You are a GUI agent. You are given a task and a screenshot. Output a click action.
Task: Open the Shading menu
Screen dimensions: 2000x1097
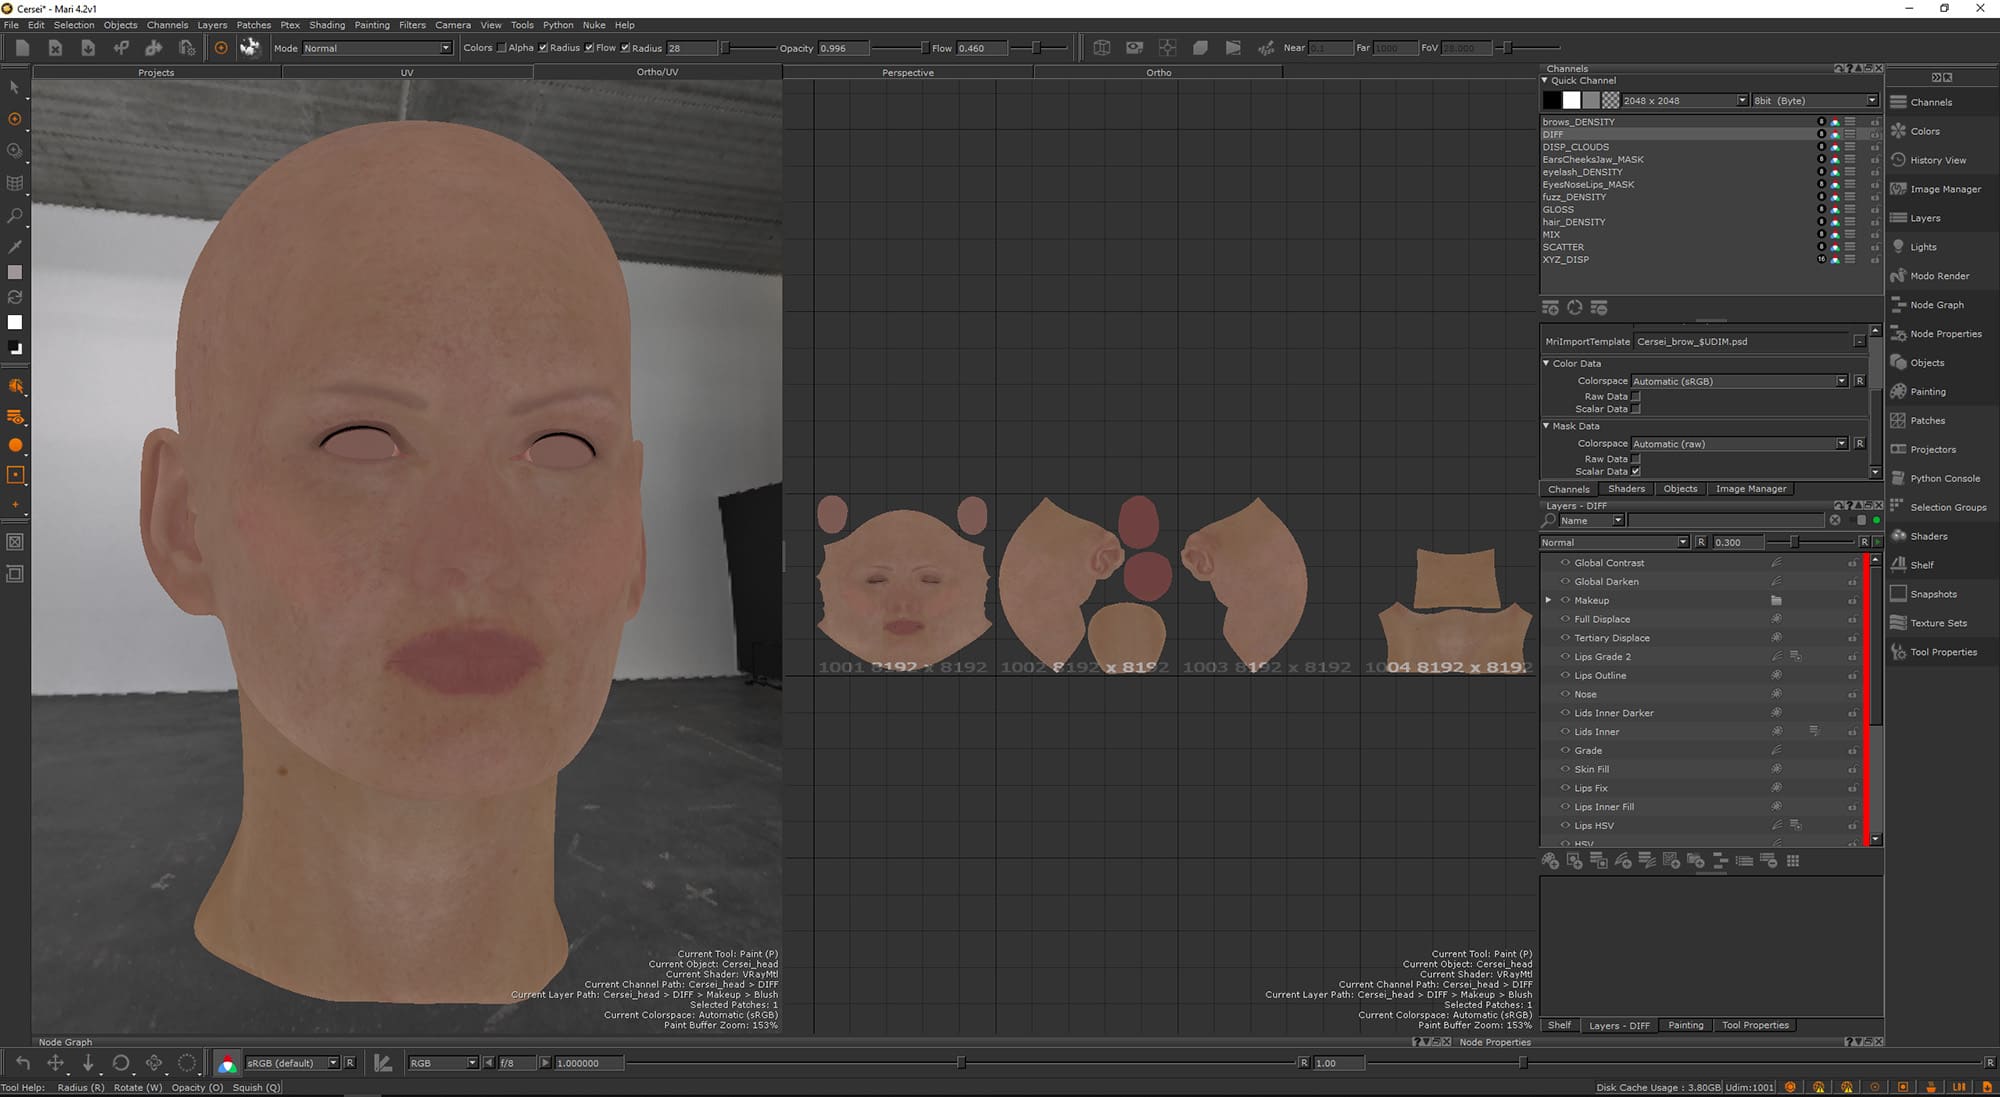326,25
